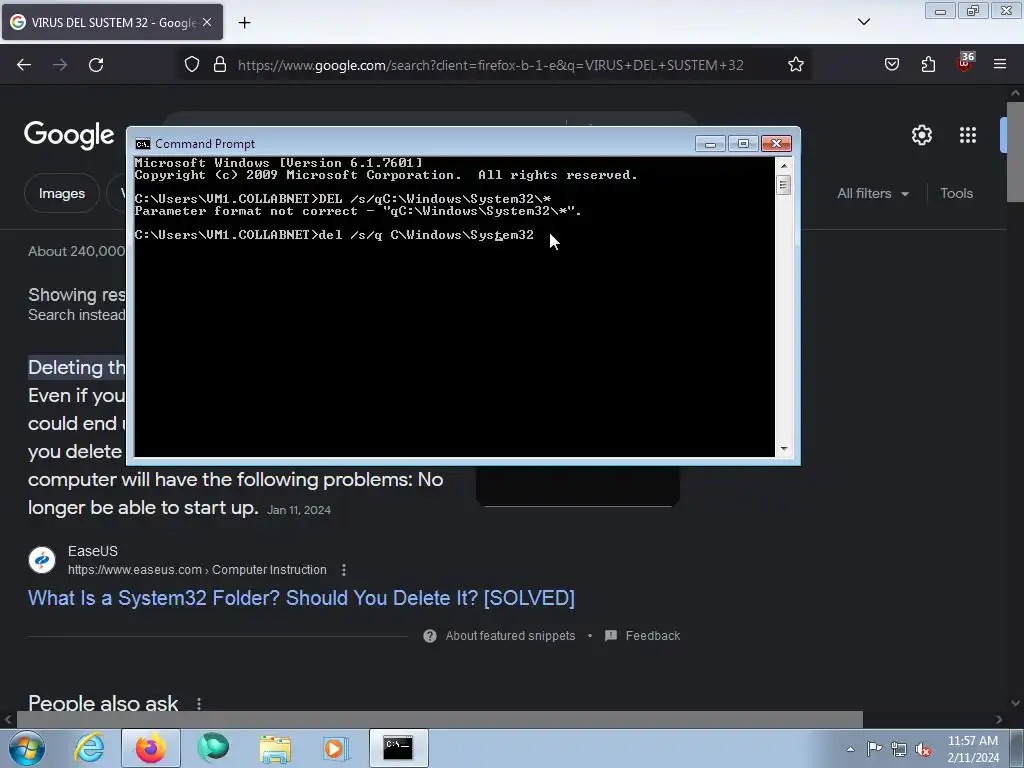Open the easeus.com Computer Instruction URL
This screenshot has height=768, width=1024.
click(x=197, y=569)
